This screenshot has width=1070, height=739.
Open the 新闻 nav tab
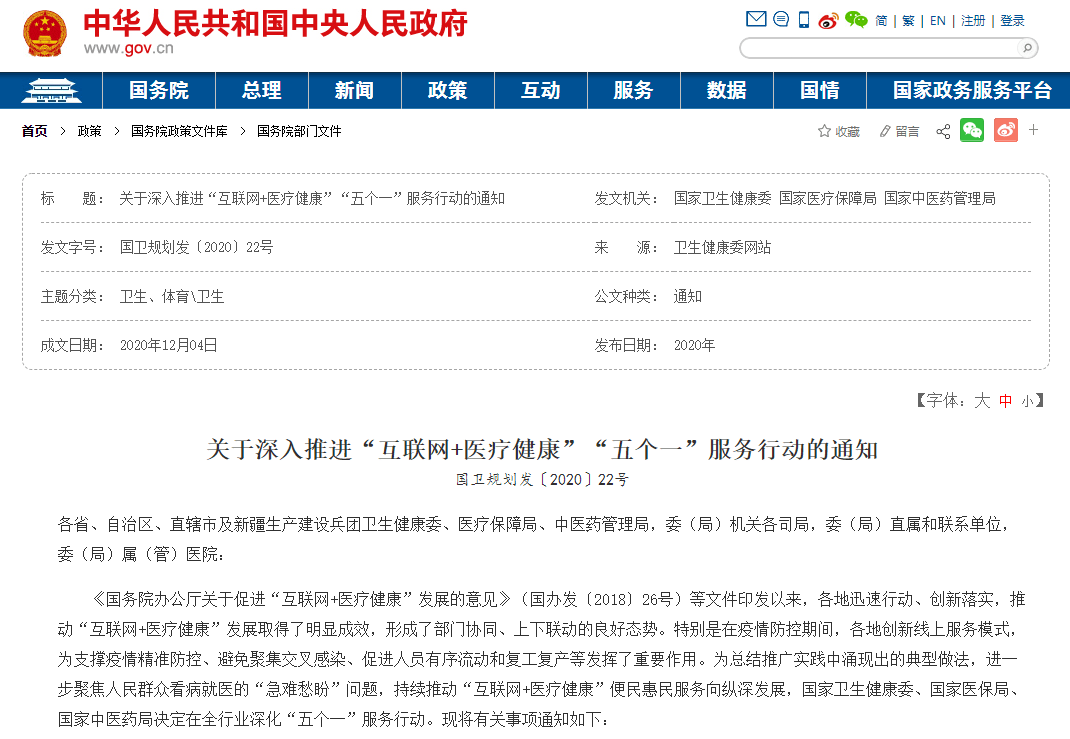coord(354,90)
